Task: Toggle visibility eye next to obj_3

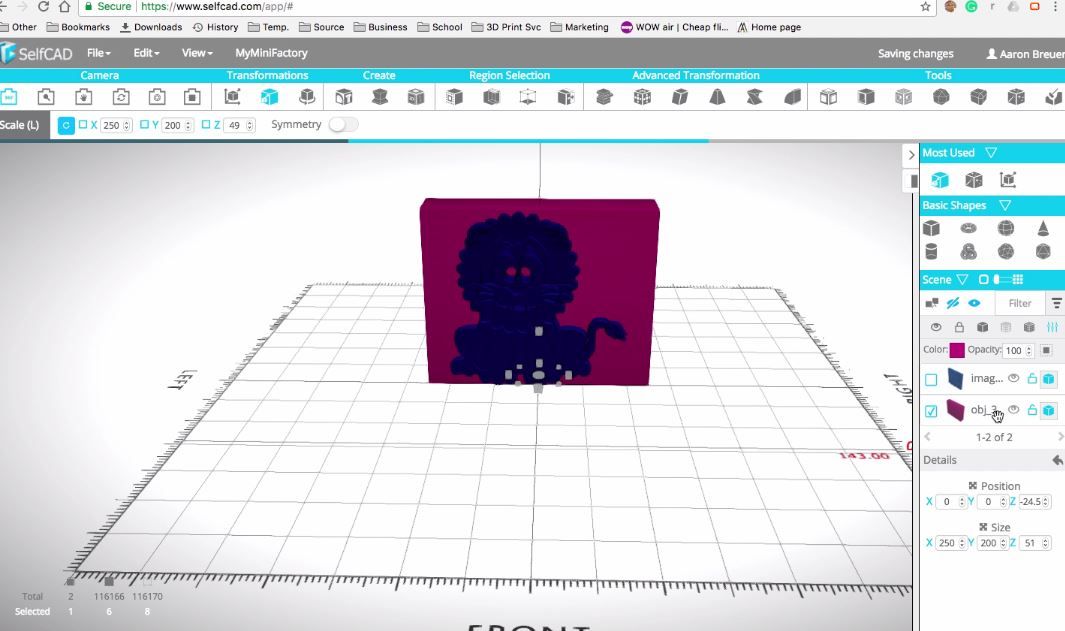Action: 1014,408
